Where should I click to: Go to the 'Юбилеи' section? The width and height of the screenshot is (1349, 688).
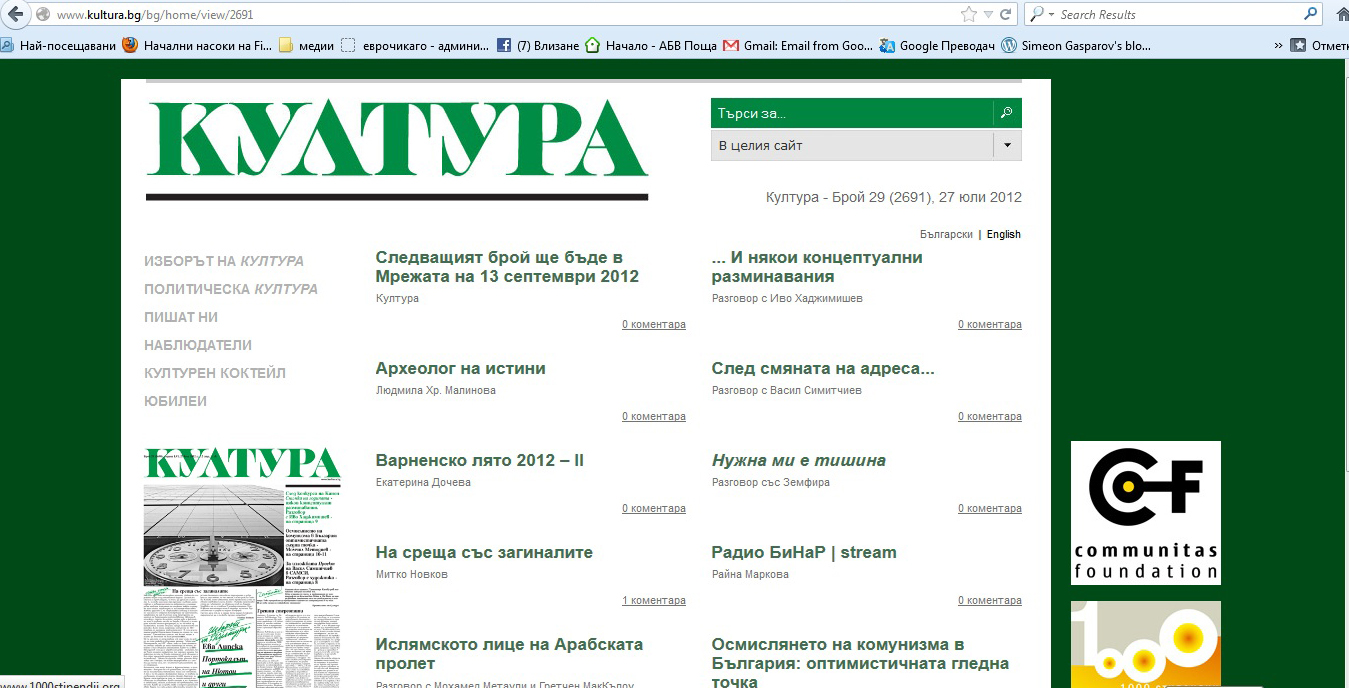point(175,401)
